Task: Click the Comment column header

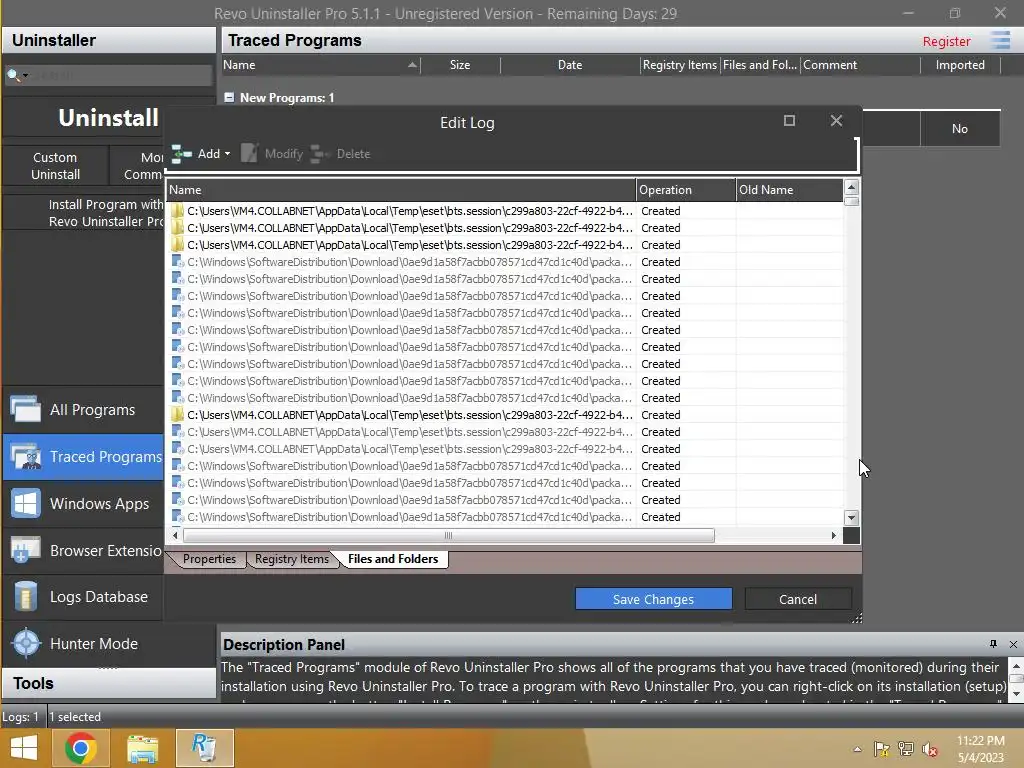Action: (x=859, y=65)
